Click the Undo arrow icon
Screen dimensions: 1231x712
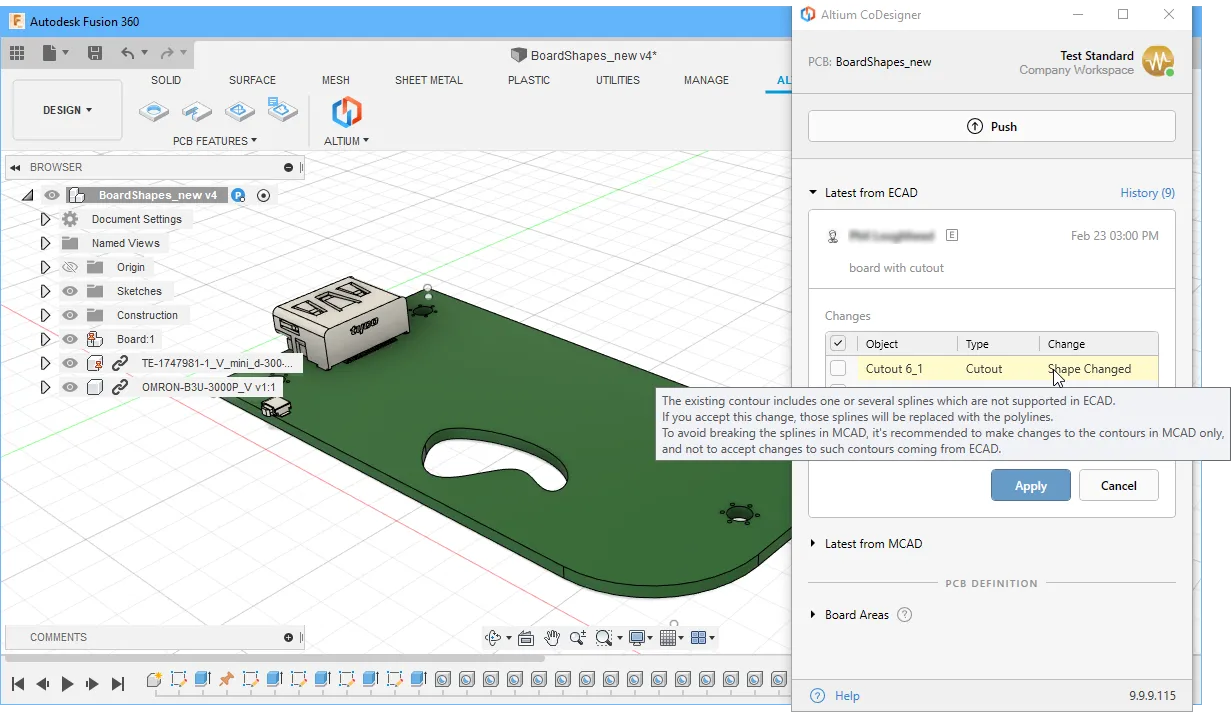[x=127, y=53]
